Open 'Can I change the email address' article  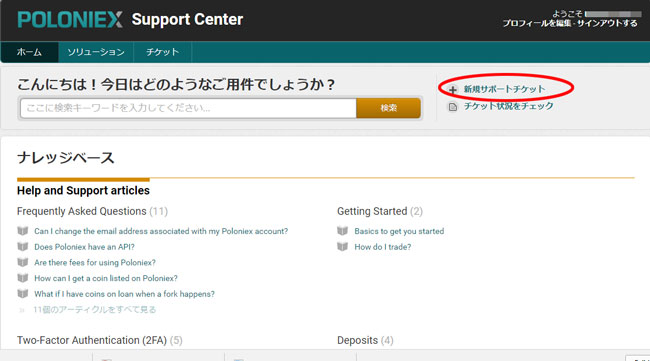(161, 231)
